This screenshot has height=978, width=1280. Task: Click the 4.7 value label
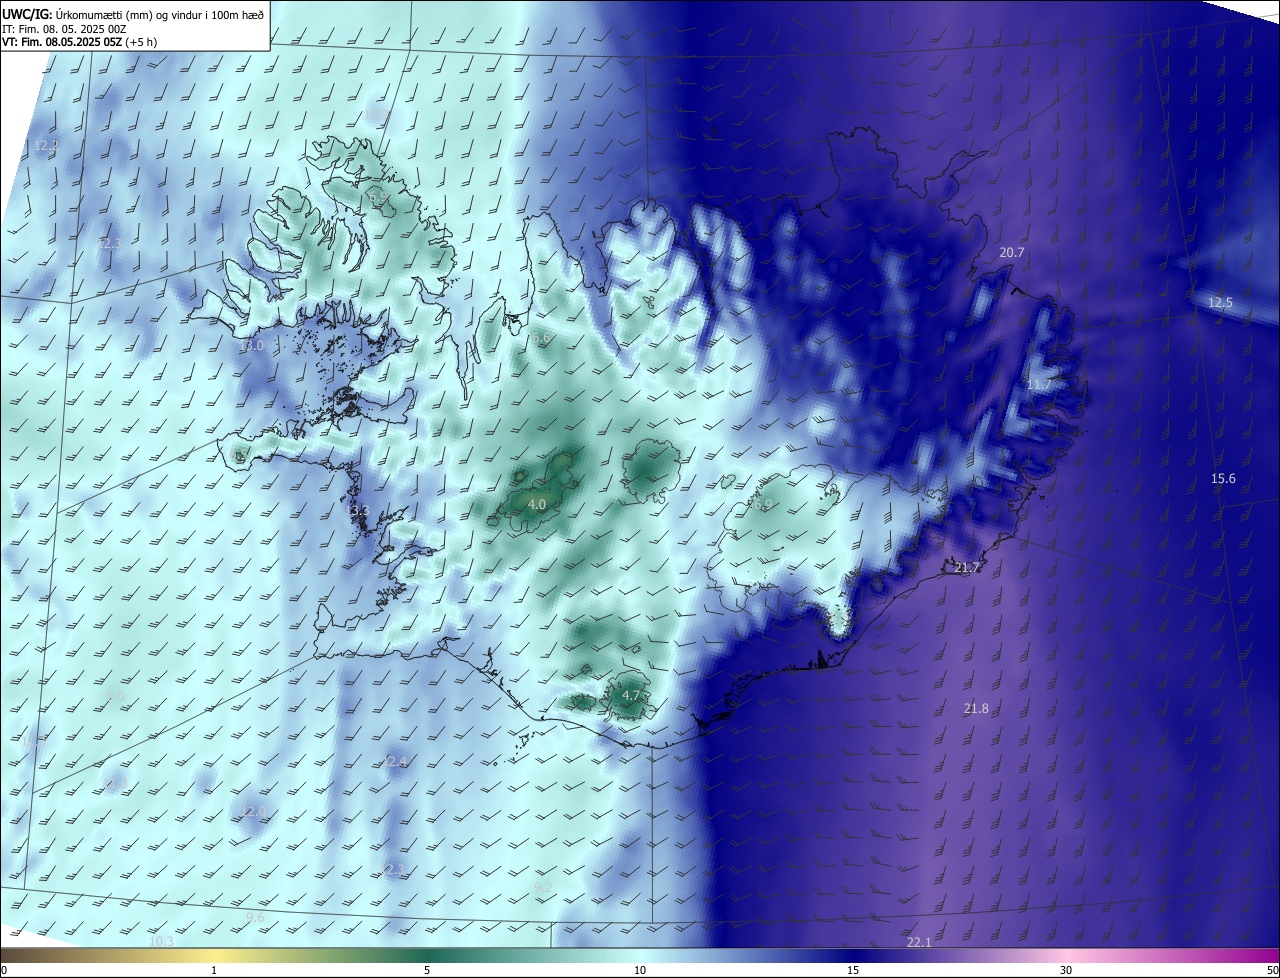point(631,695)
